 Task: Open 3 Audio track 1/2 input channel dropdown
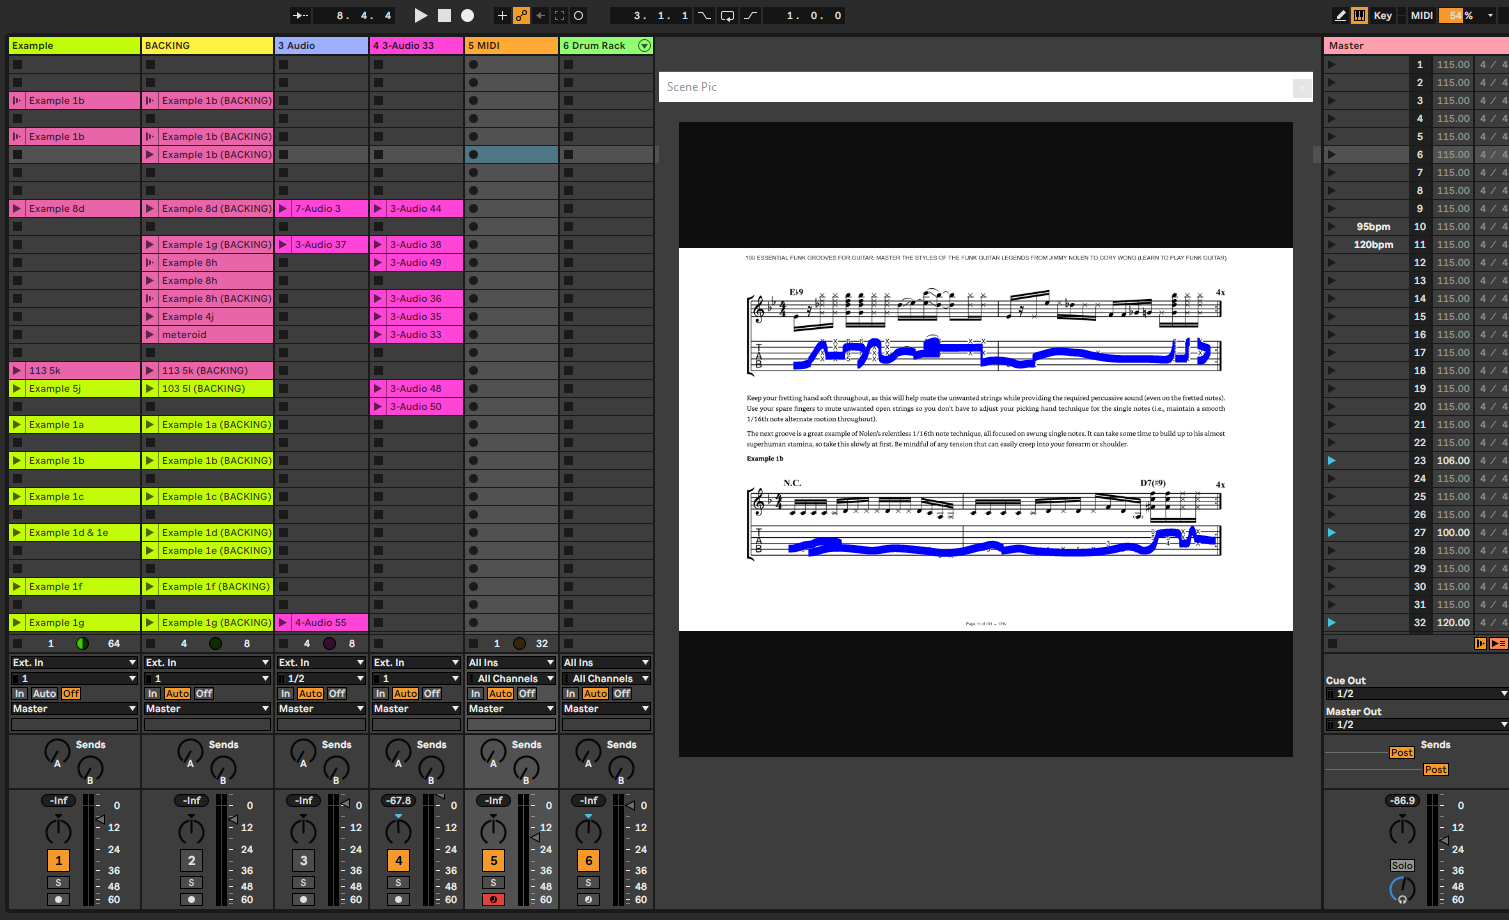coord(321,679)
